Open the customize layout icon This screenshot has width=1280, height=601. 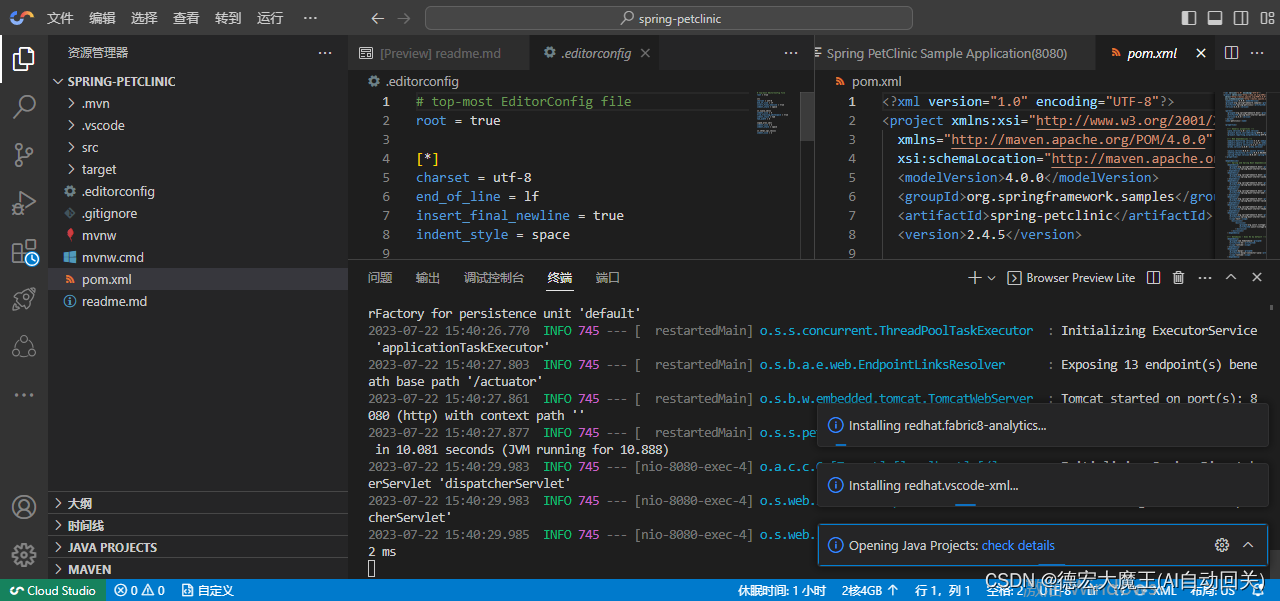coord(1266,18)
